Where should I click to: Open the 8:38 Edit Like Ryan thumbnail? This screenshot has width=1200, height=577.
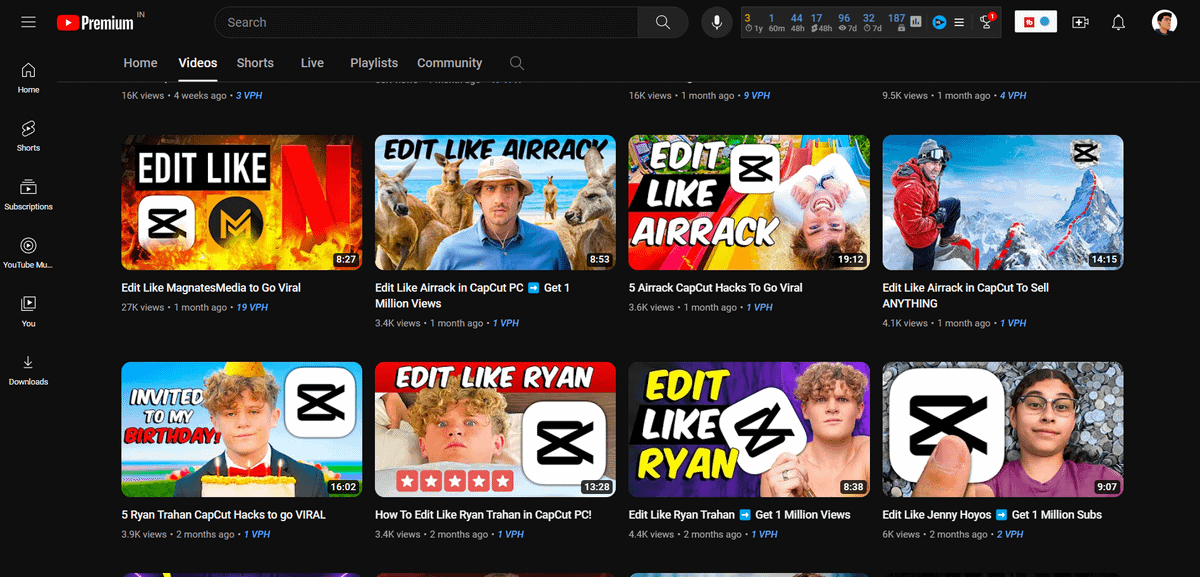pos(749,430)
